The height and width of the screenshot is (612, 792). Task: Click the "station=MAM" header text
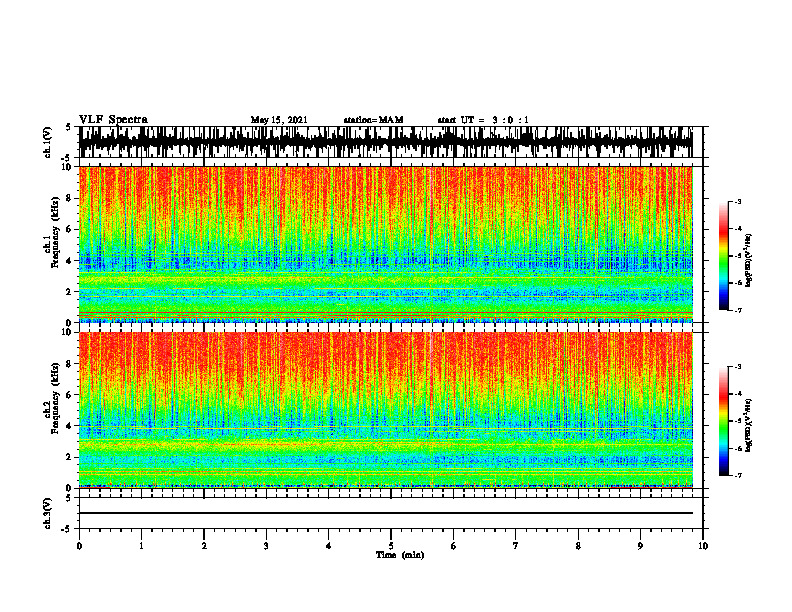(x=373, y=120)
